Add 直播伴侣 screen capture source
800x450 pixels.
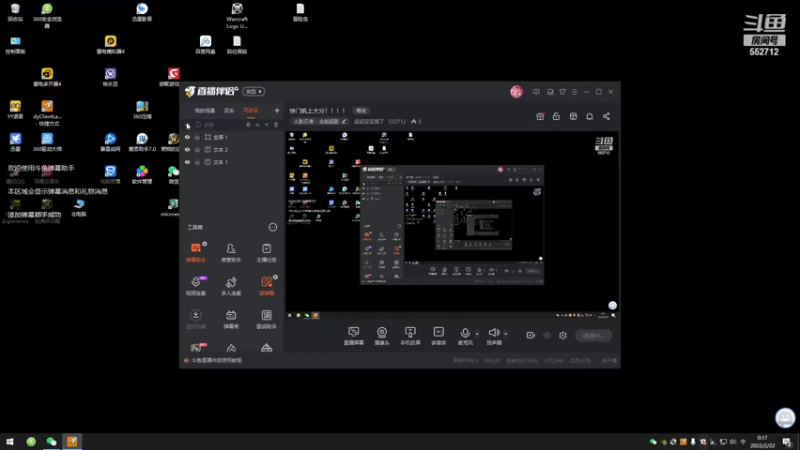[x=354, y=336]
